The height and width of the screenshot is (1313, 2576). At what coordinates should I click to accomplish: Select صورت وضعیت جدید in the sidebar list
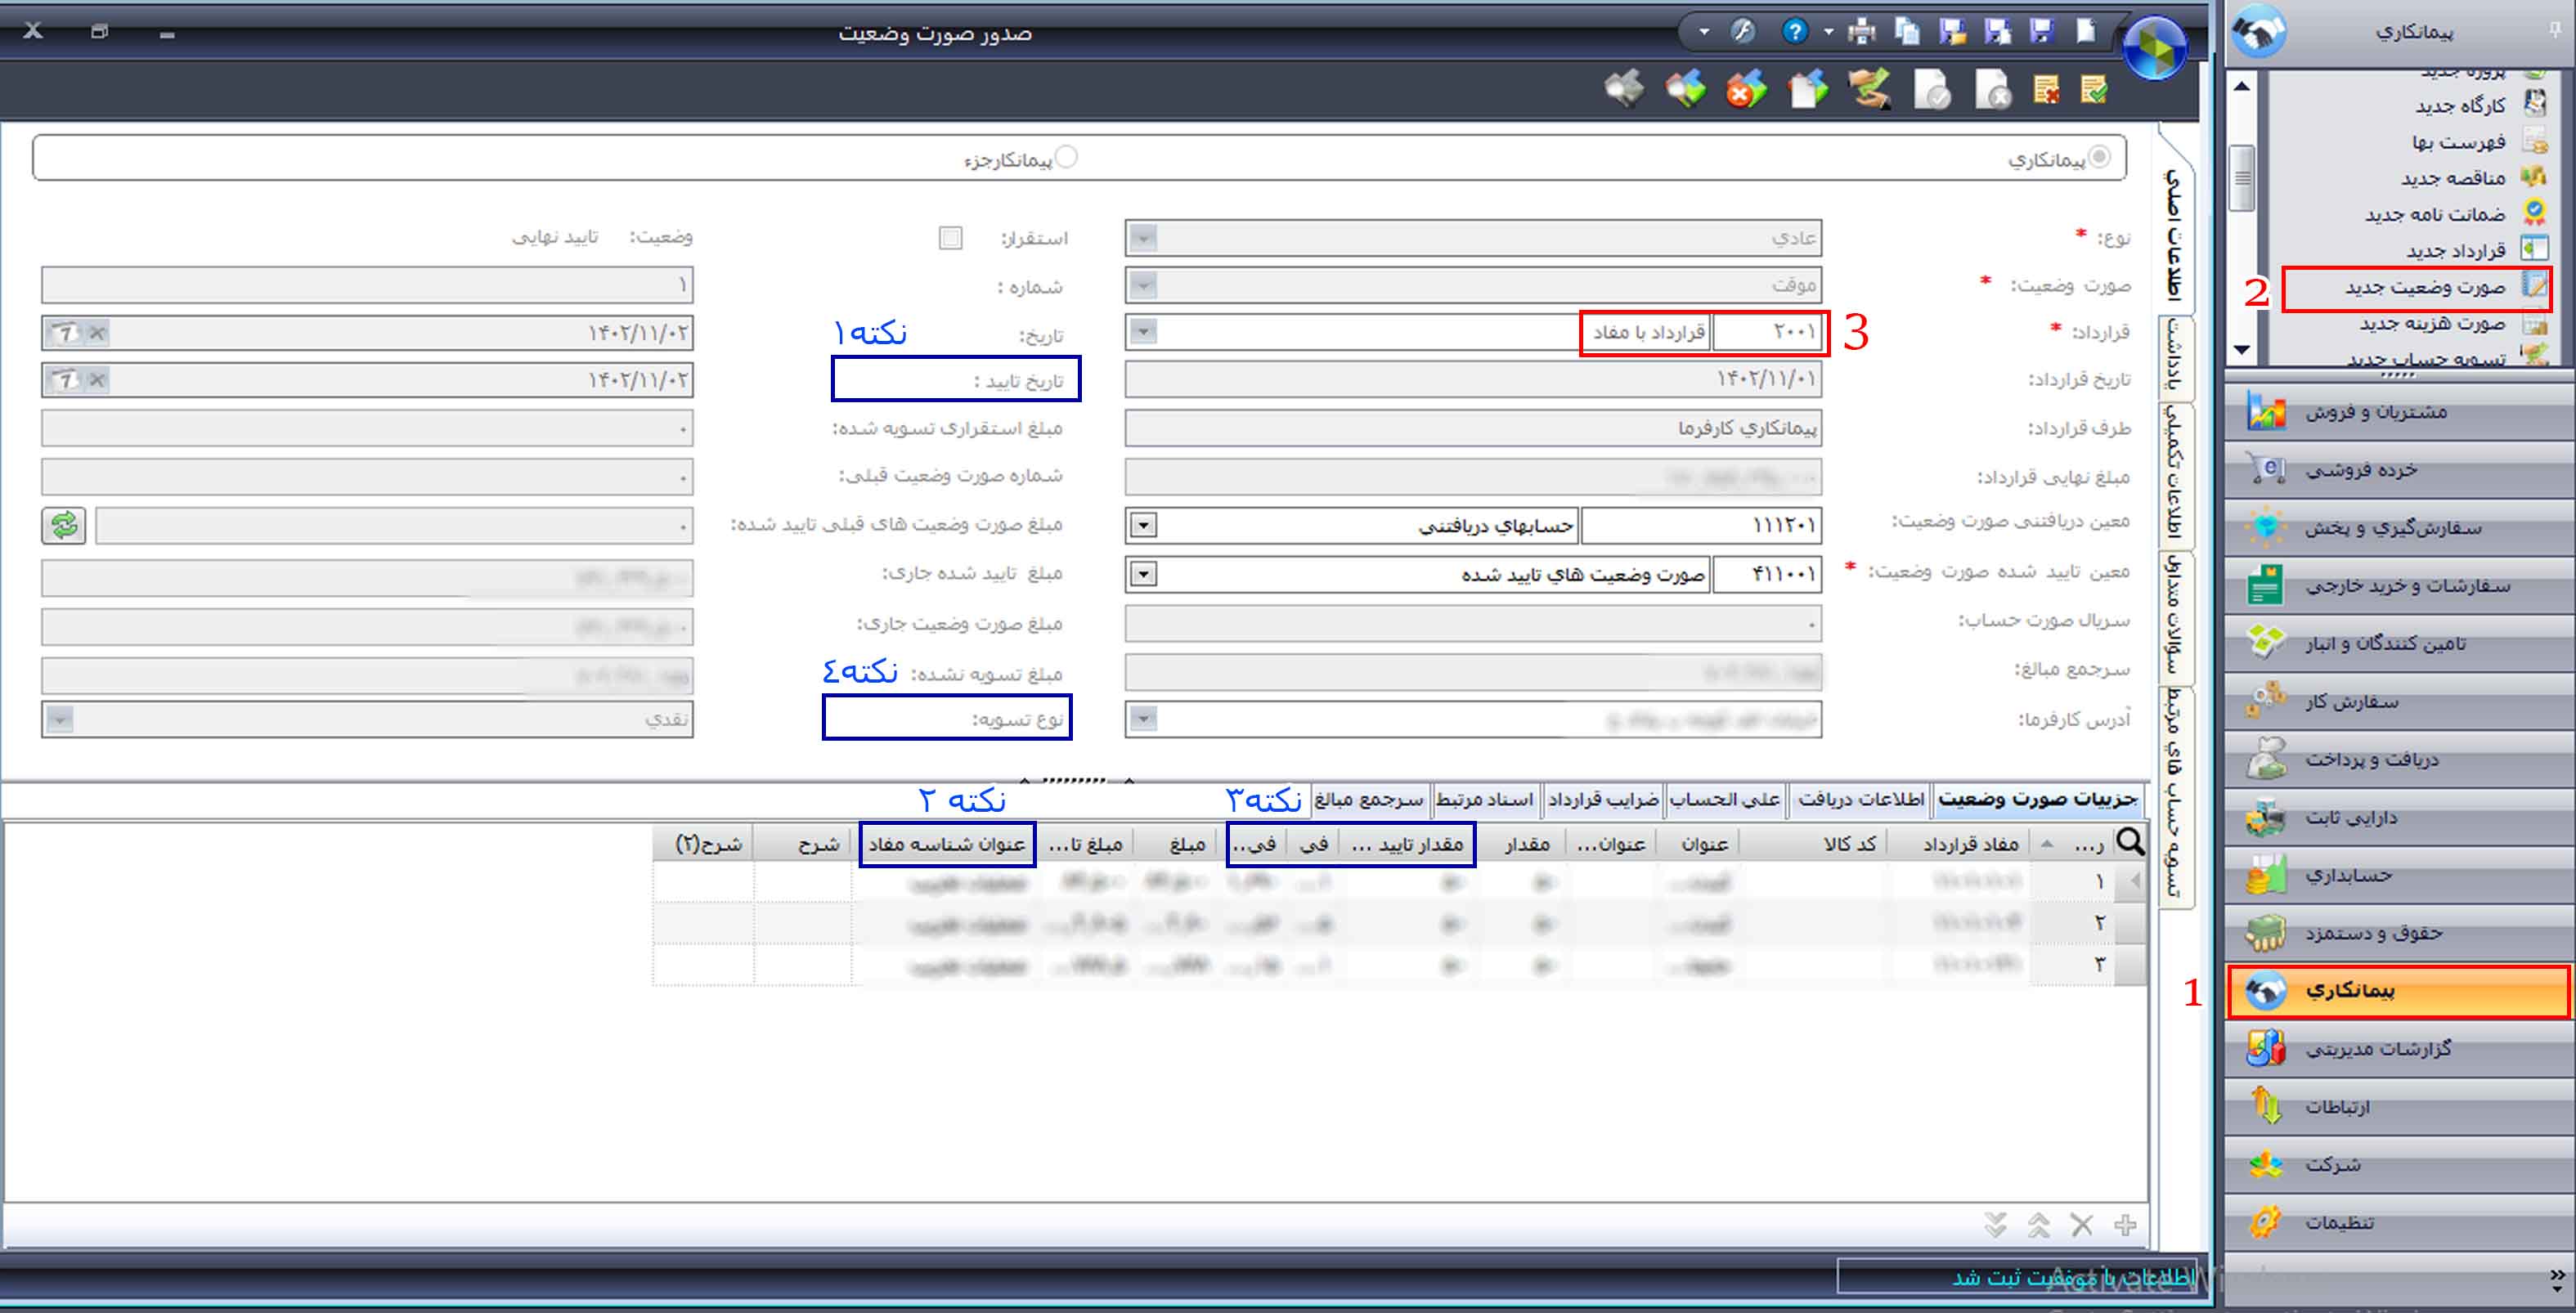click(x=2416, y=288)
